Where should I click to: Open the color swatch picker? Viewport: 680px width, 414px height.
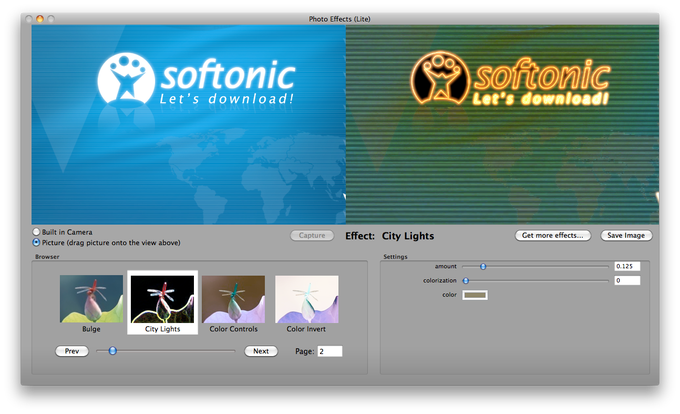475,295
